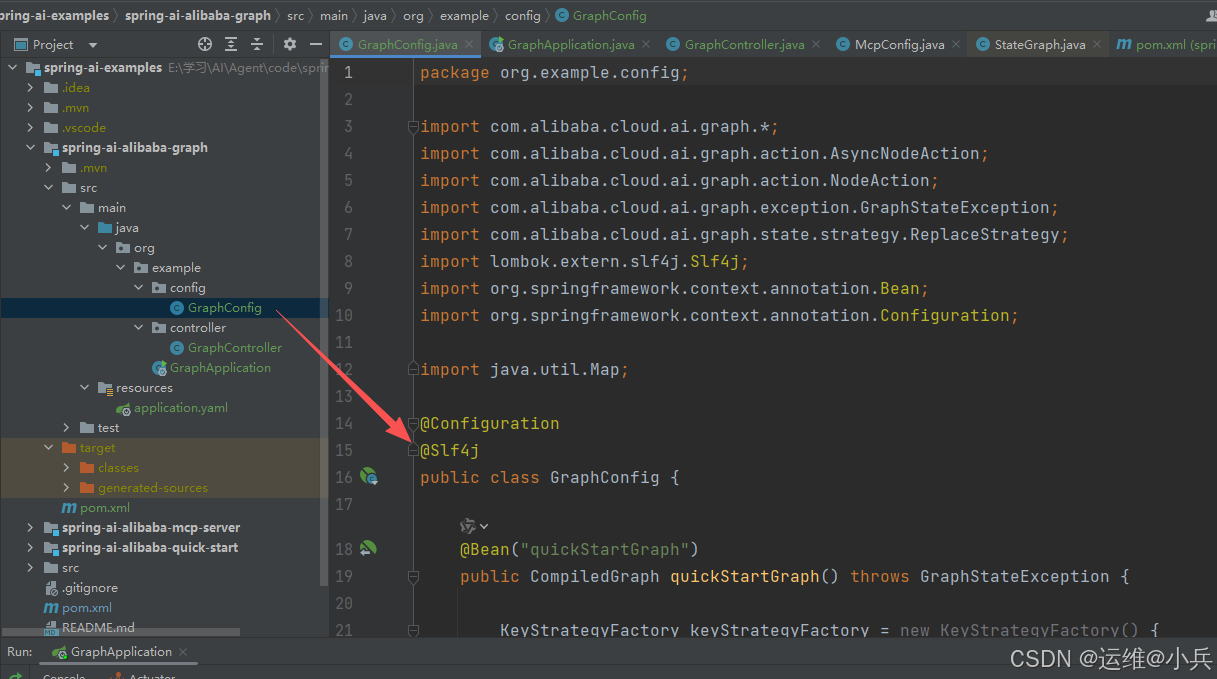Select opened file locate target icon
The width and height of the screenshot is (1217, 679).
click(x=205, y=44)
